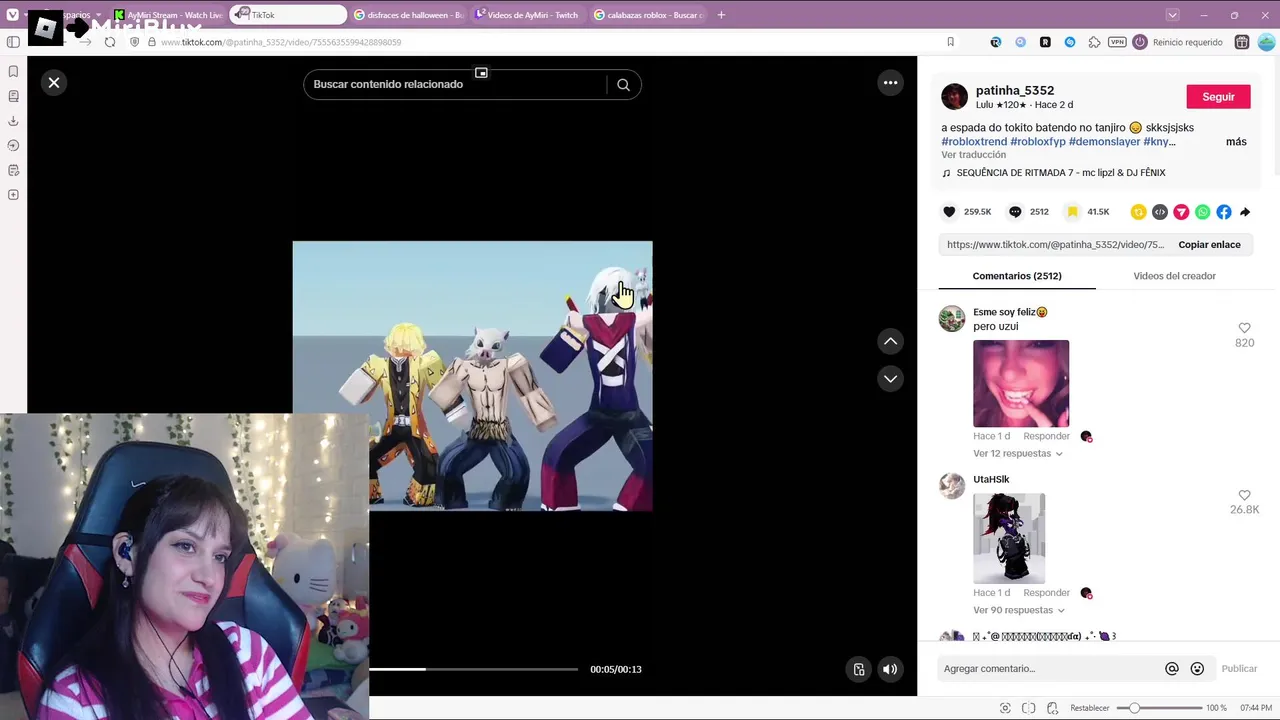
Task: Click Publicar button
Action: (1239, 669)
